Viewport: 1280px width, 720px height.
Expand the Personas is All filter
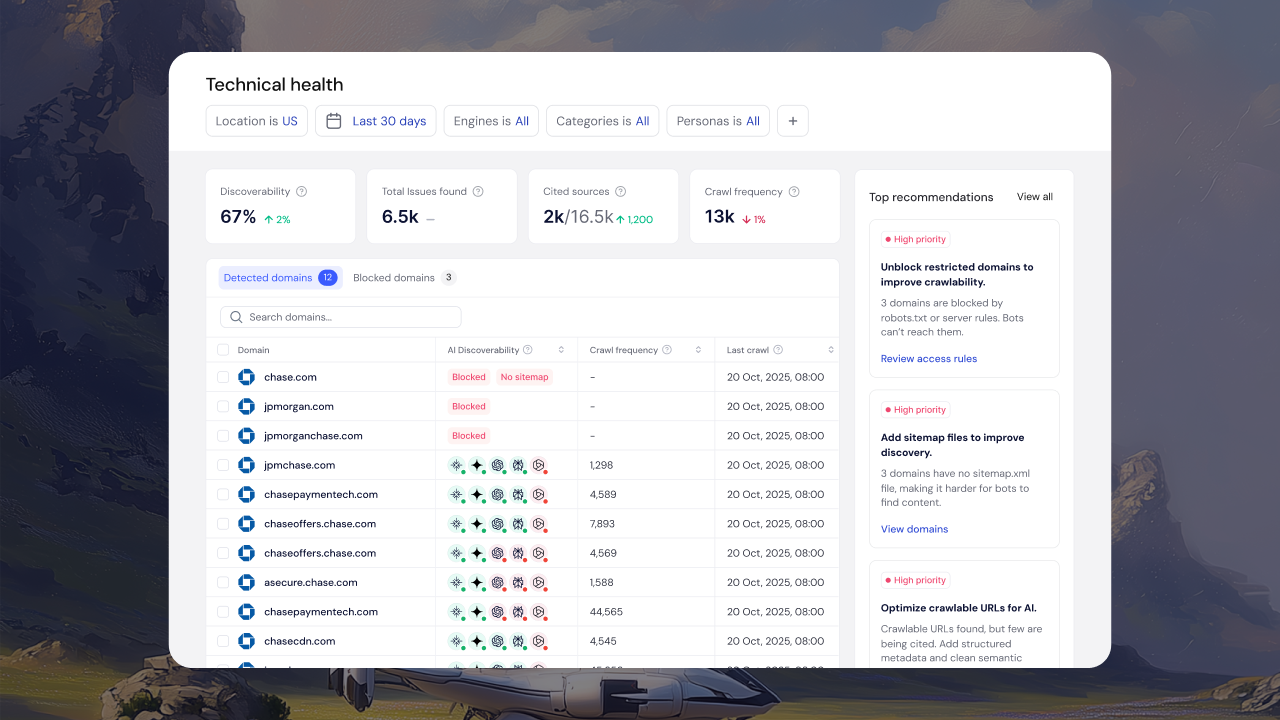click(718, 121)
